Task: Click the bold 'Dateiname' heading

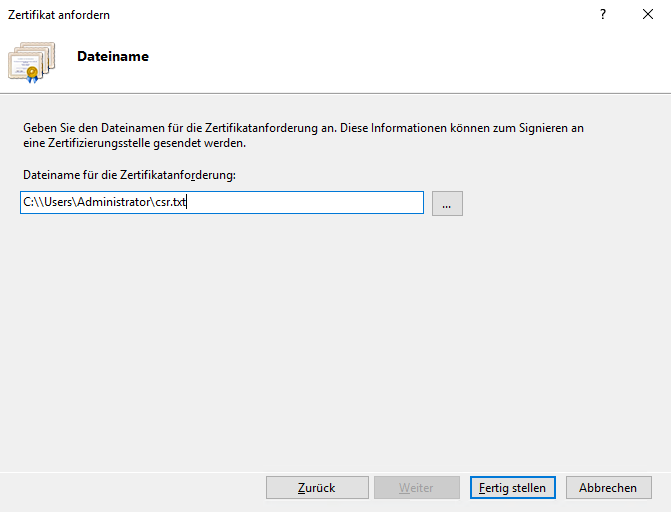Action: click(113, 57)
